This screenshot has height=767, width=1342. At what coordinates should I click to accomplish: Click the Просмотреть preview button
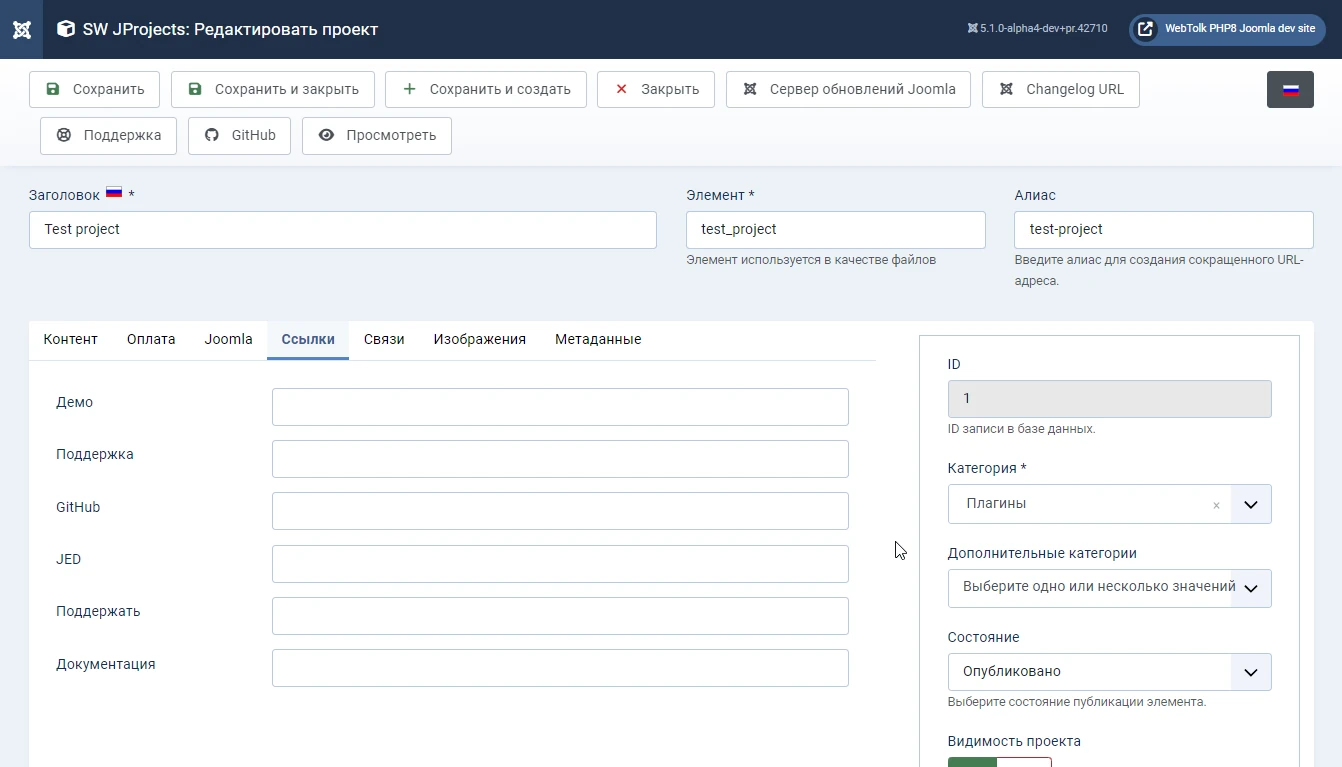tap(376, 136)
